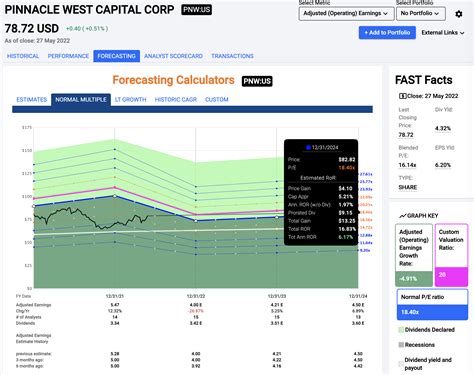Click the 16.14x blended P/E value
This screenshot has width=474, height=375.
point(407,165)
